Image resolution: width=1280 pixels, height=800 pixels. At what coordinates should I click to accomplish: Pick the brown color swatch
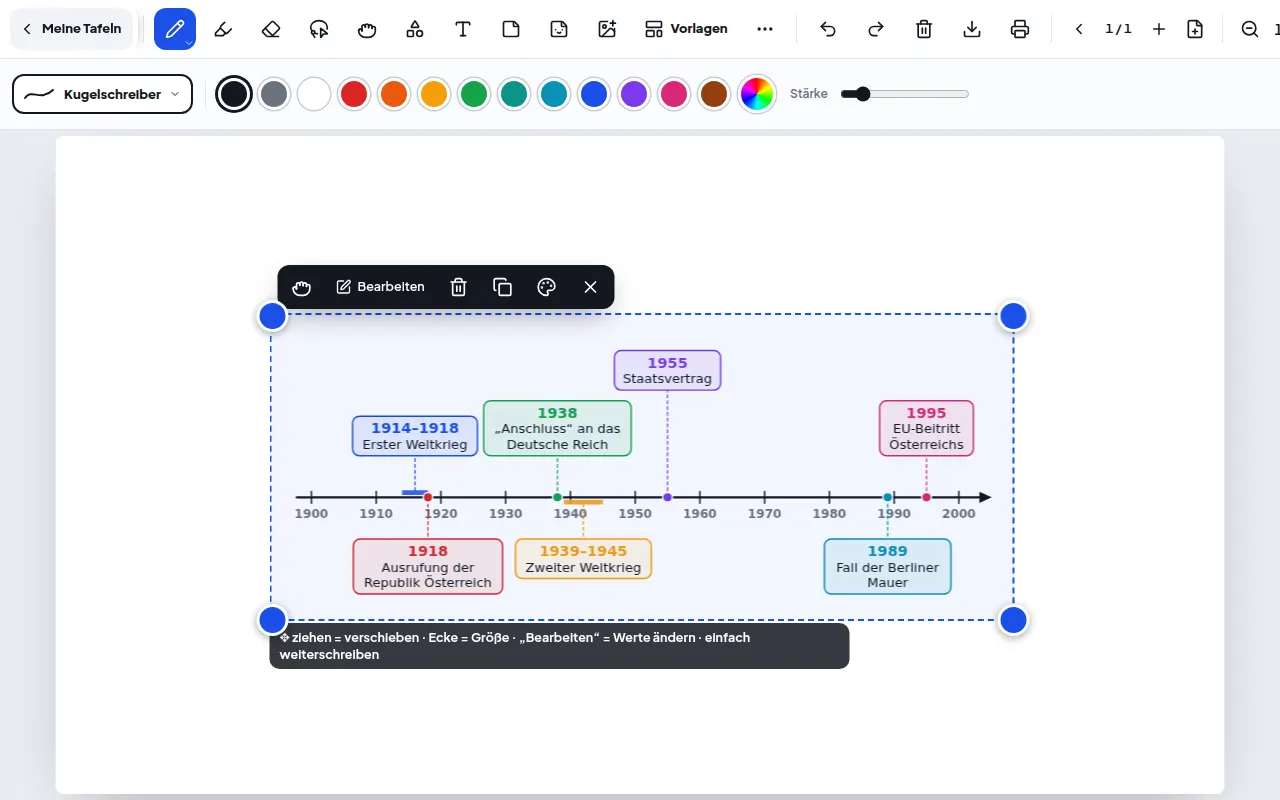point(714,94)
